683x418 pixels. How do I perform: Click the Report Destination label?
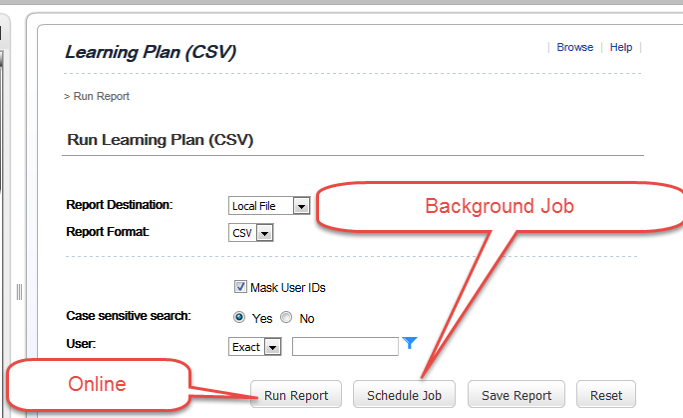pos(119,205)
